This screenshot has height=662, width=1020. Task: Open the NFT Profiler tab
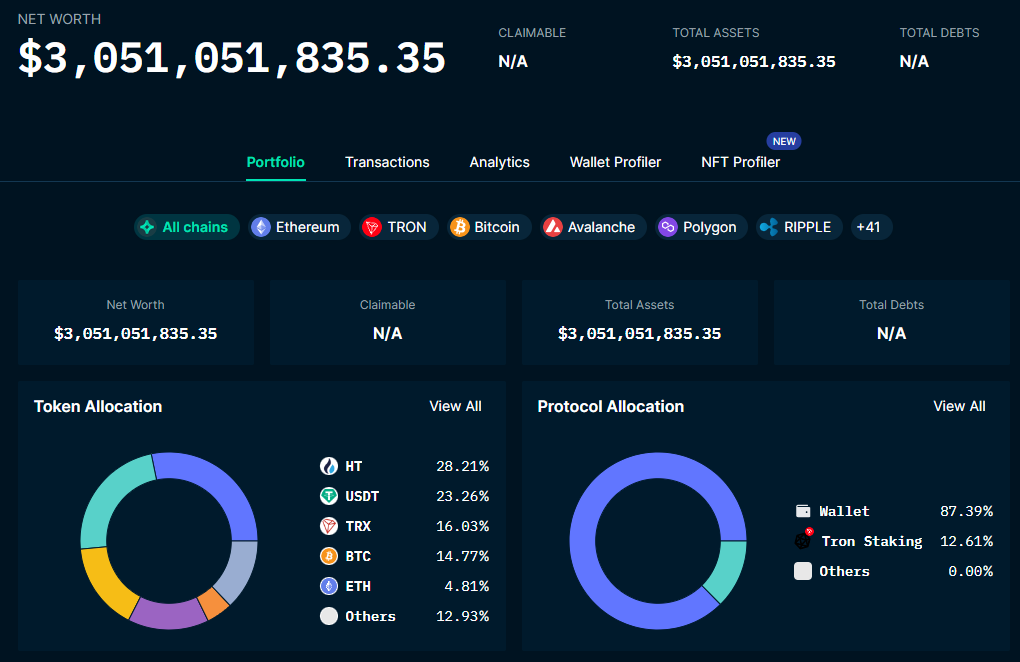(740, 162)
